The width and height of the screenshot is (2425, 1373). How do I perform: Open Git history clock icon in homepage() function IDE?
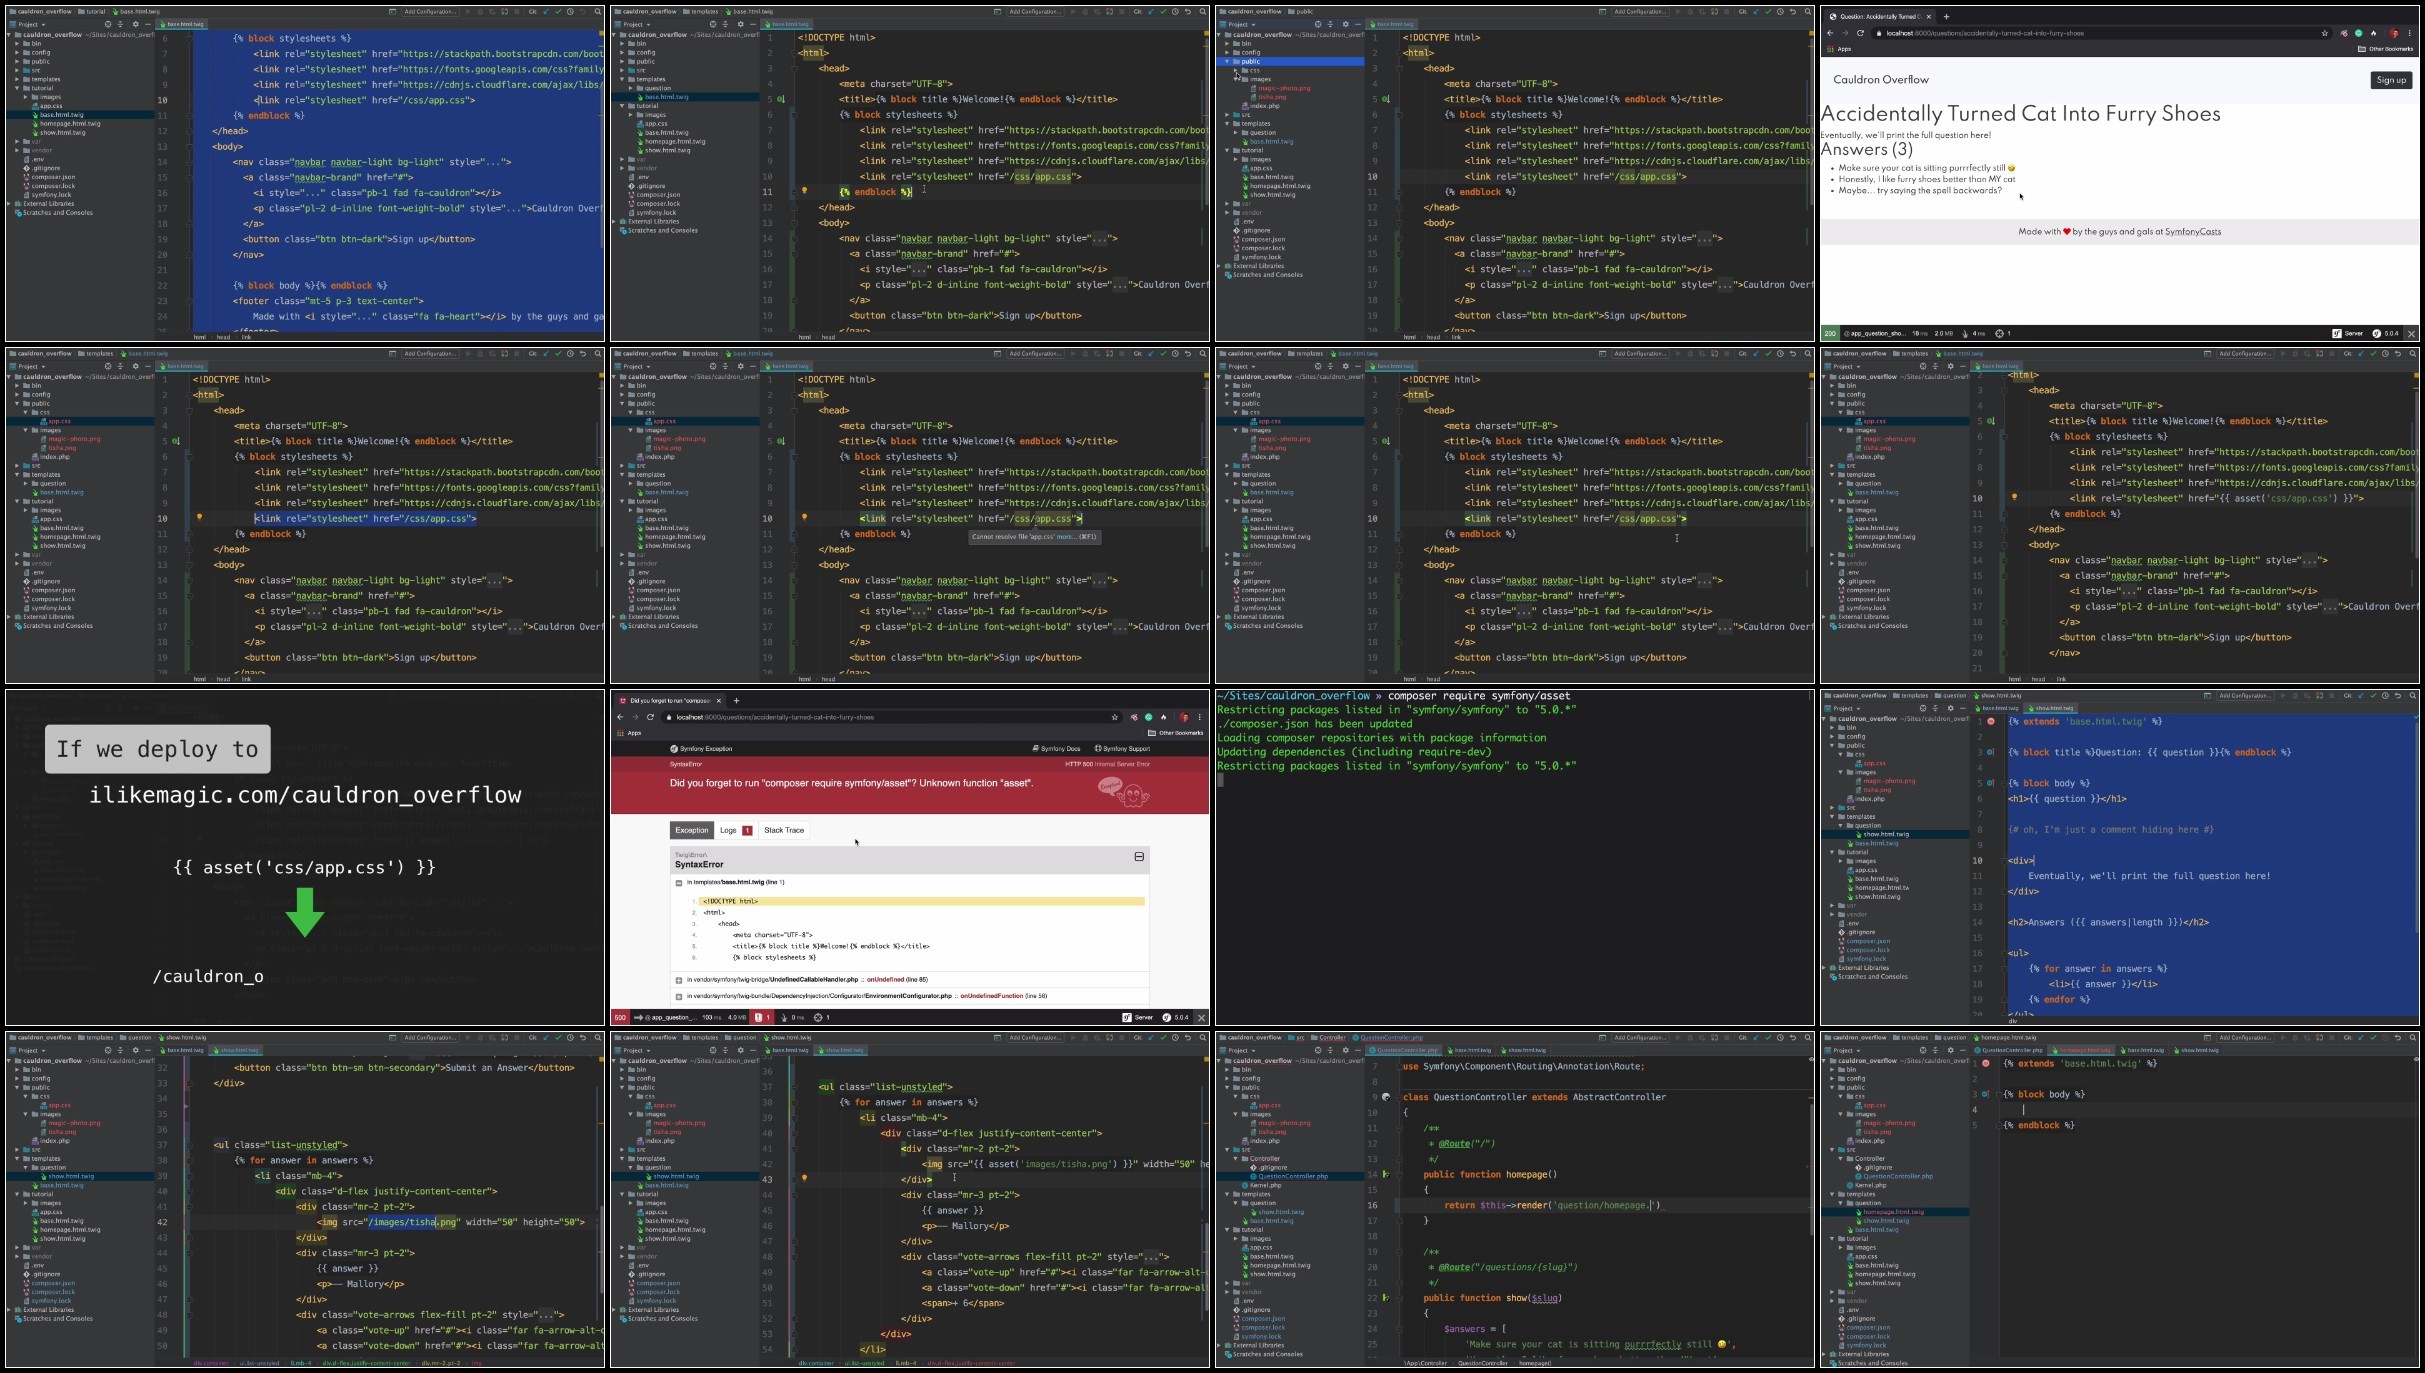[x=1780, y=1037]
